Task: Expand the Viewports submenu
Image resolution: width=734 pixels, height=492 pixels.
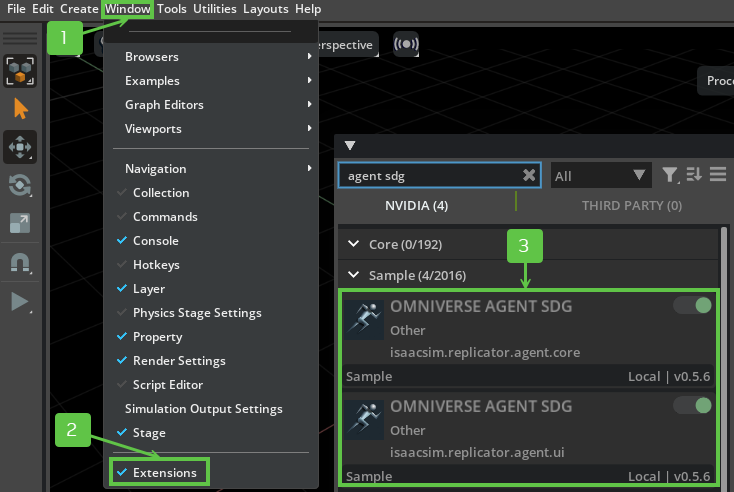Action: tap(211, 129)
